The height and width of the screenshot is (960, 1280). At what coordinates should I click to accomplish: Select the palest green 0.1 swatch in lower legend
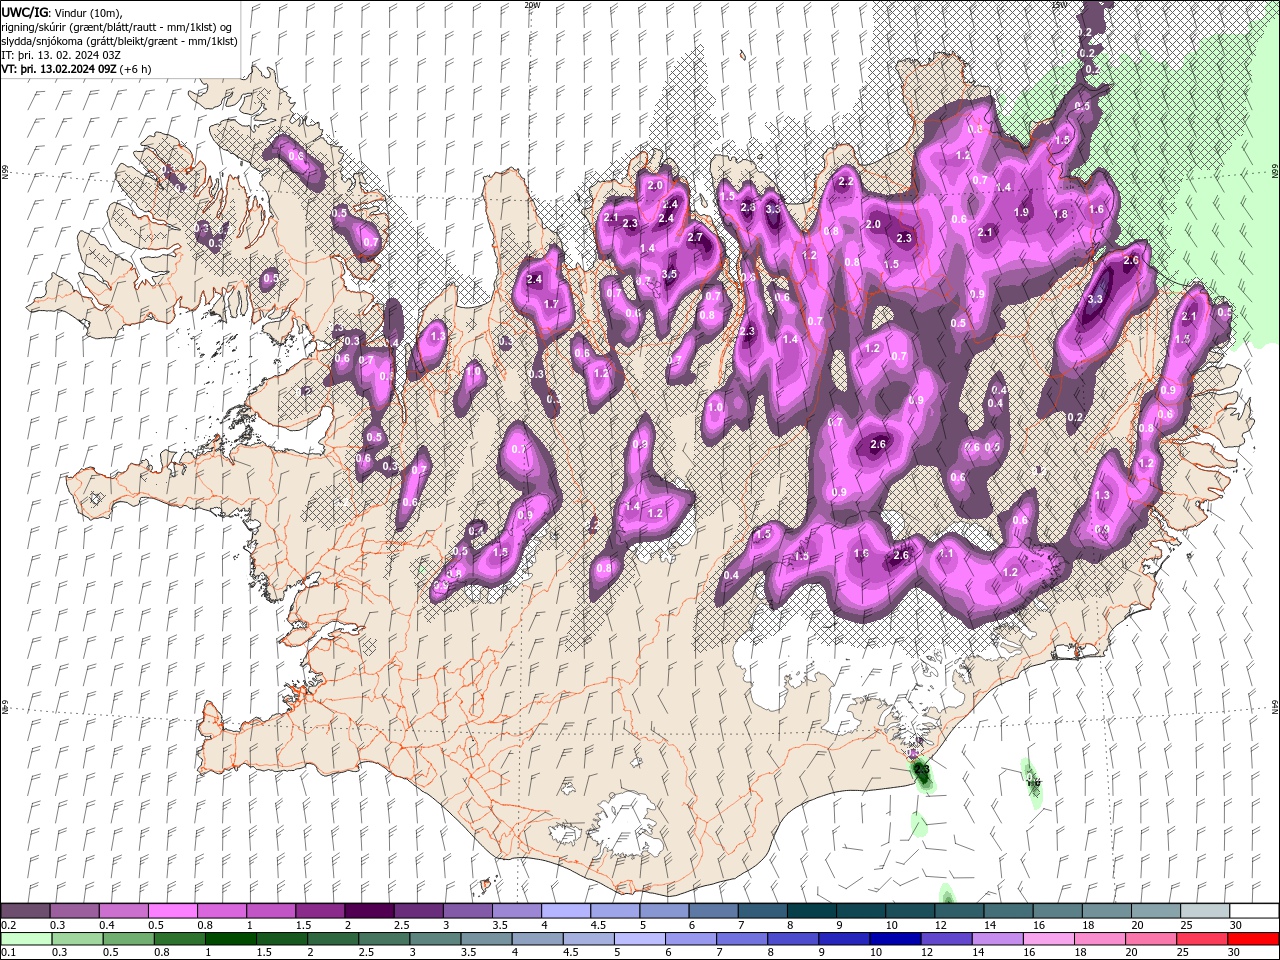(x=26, y=939)
